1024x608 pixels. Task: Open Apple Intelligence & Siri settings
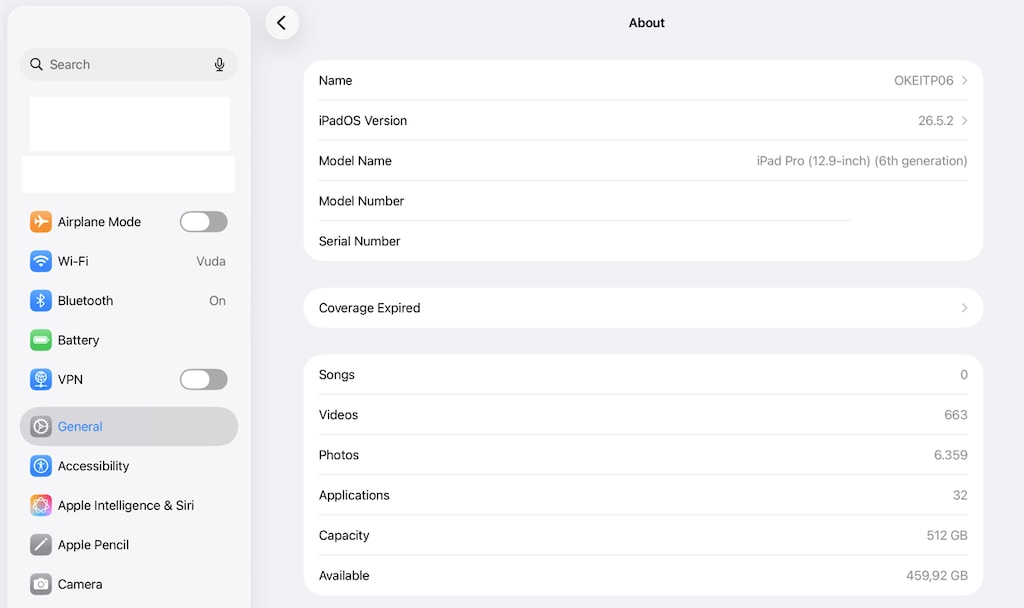pos(129,505)
